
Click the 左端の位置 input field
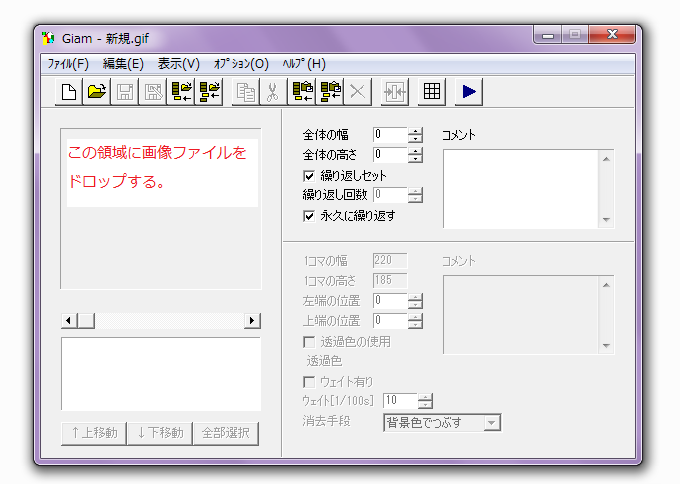[390, 301]
